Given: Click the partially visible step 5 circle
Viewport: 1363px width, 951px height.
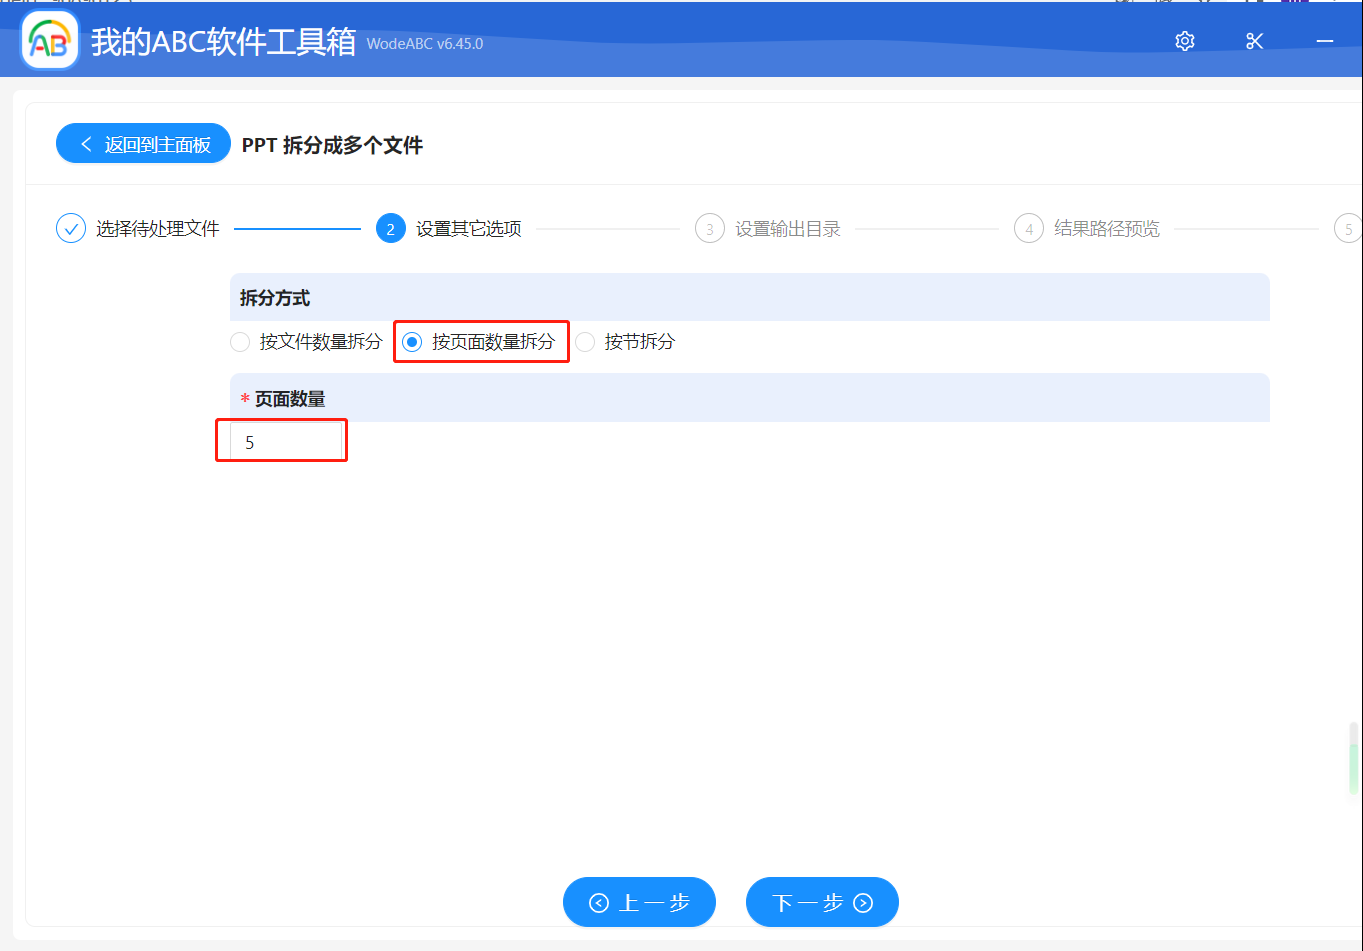Looking at the screenshot, I should click(1347, 228).
